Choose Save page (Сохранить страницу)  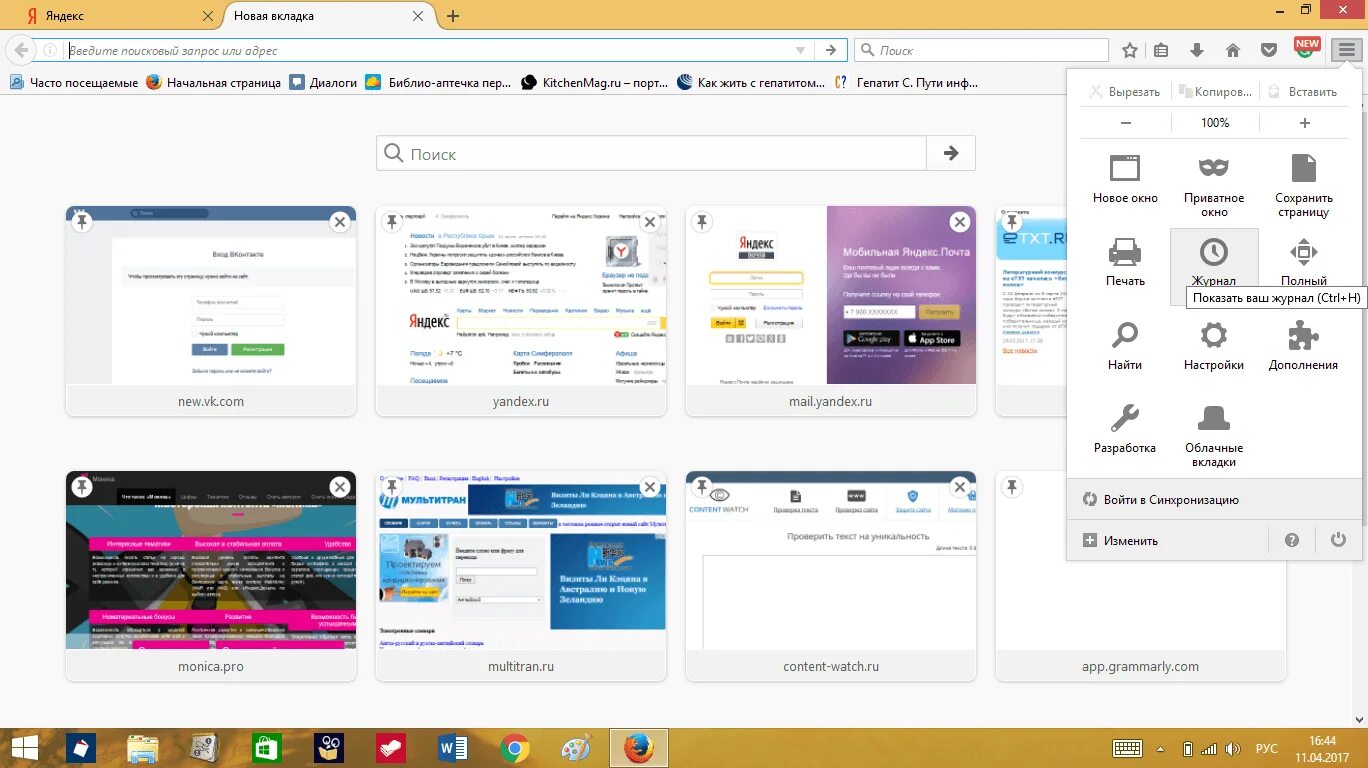[x=1303, y=185]
